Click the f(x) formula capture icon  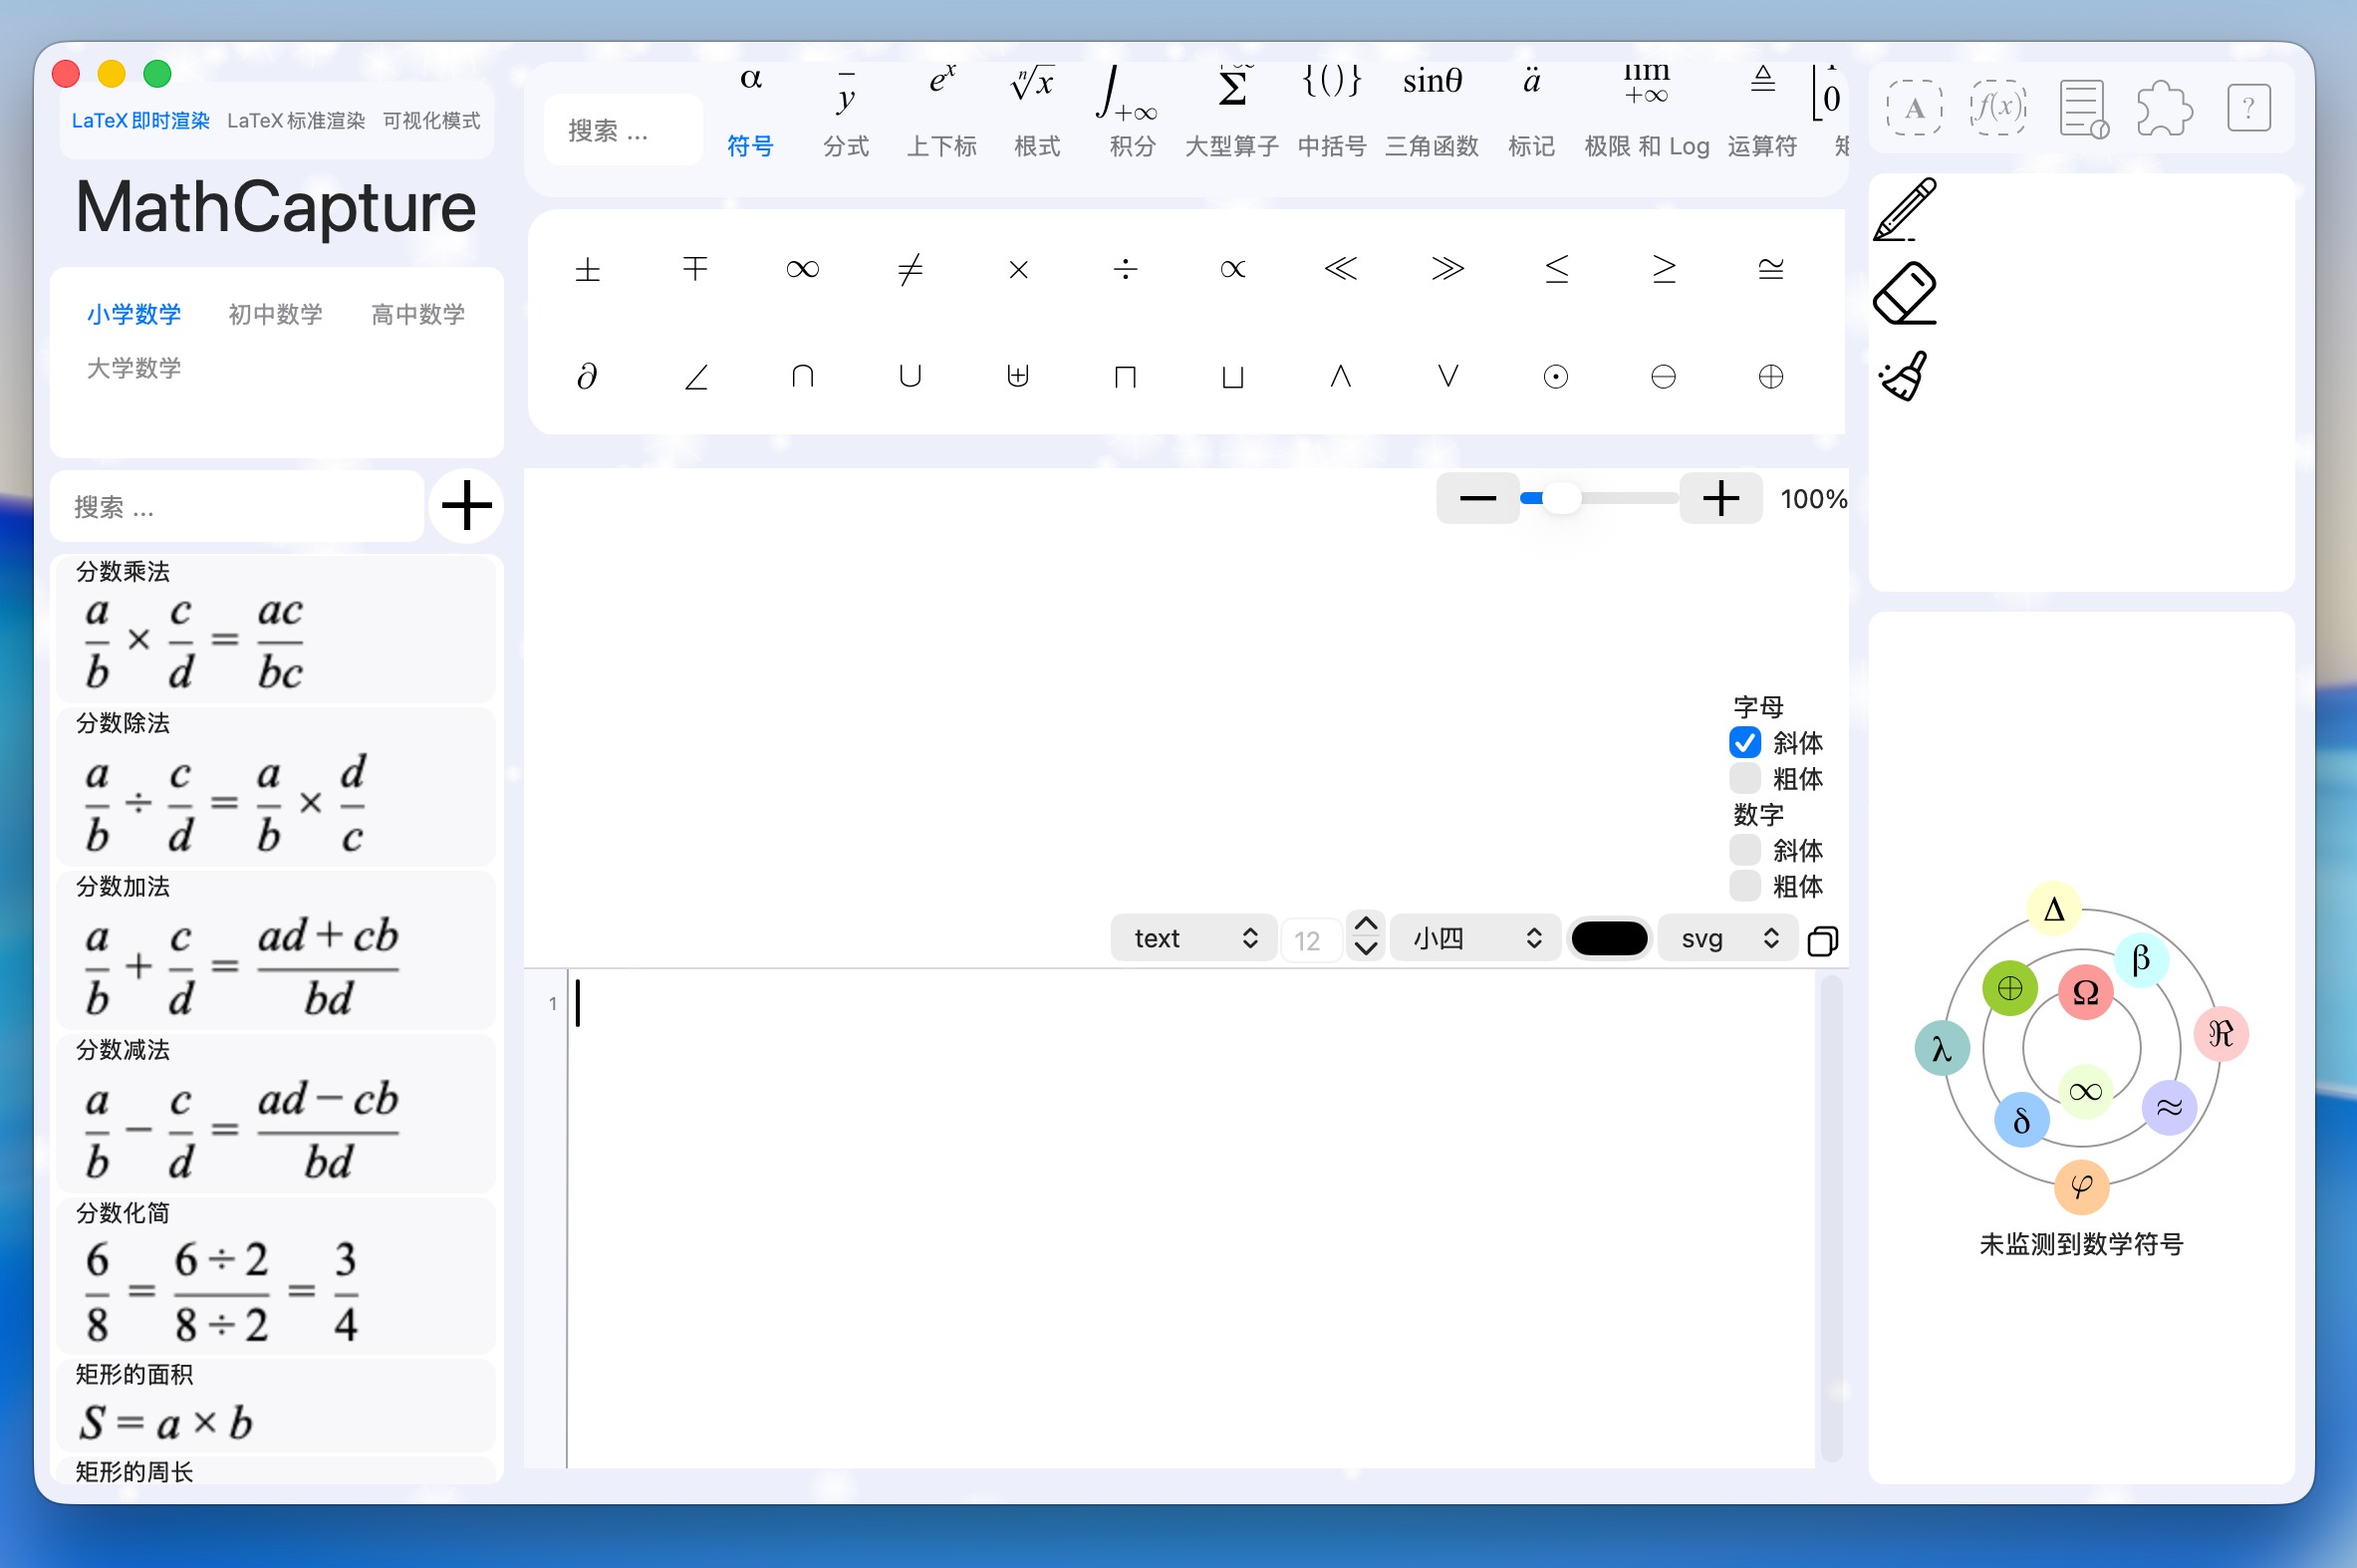click(1997, 107)
